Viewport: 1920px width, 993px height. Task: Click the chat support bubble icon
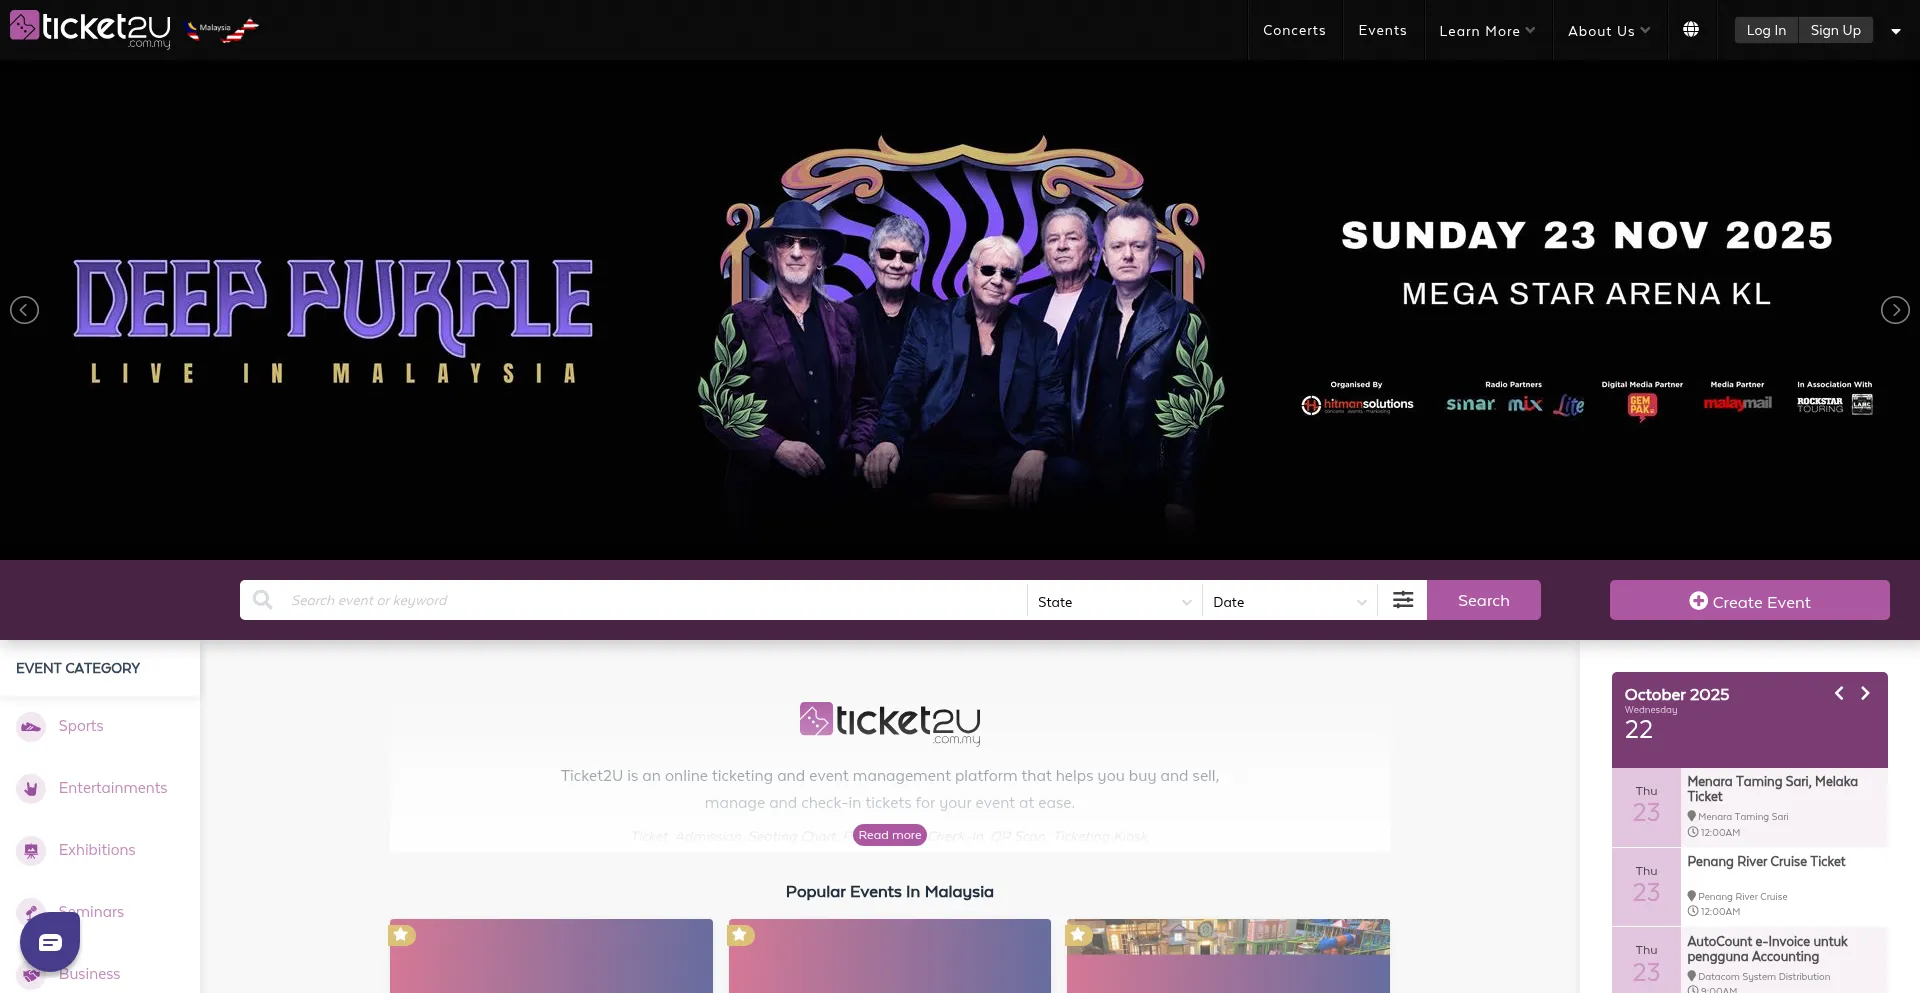coord(50,942)
